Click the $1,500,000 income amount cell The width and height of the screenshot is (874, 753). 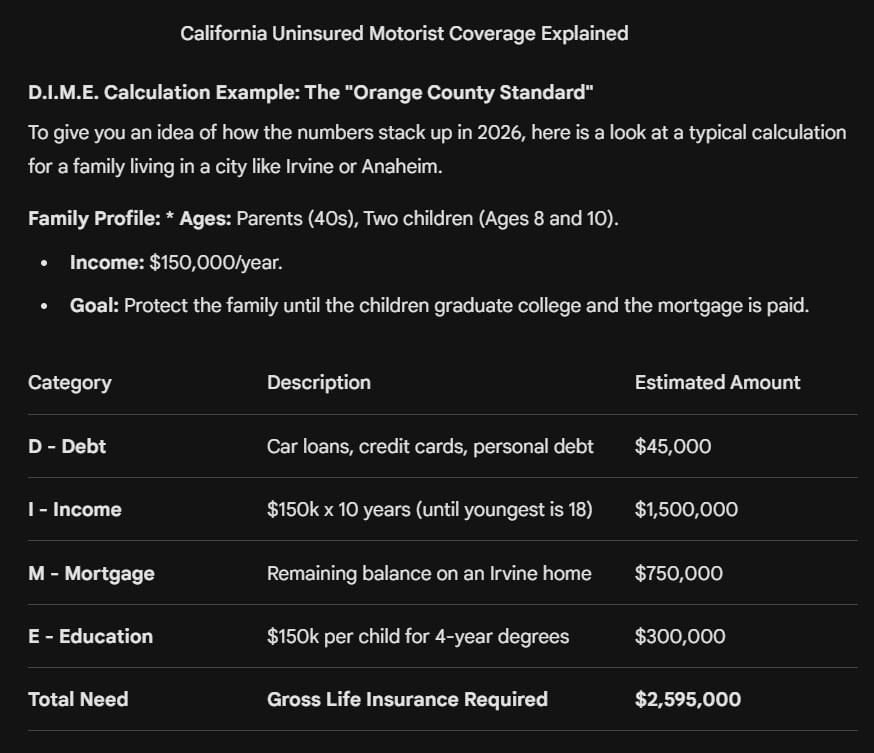[x=686, y=509]
